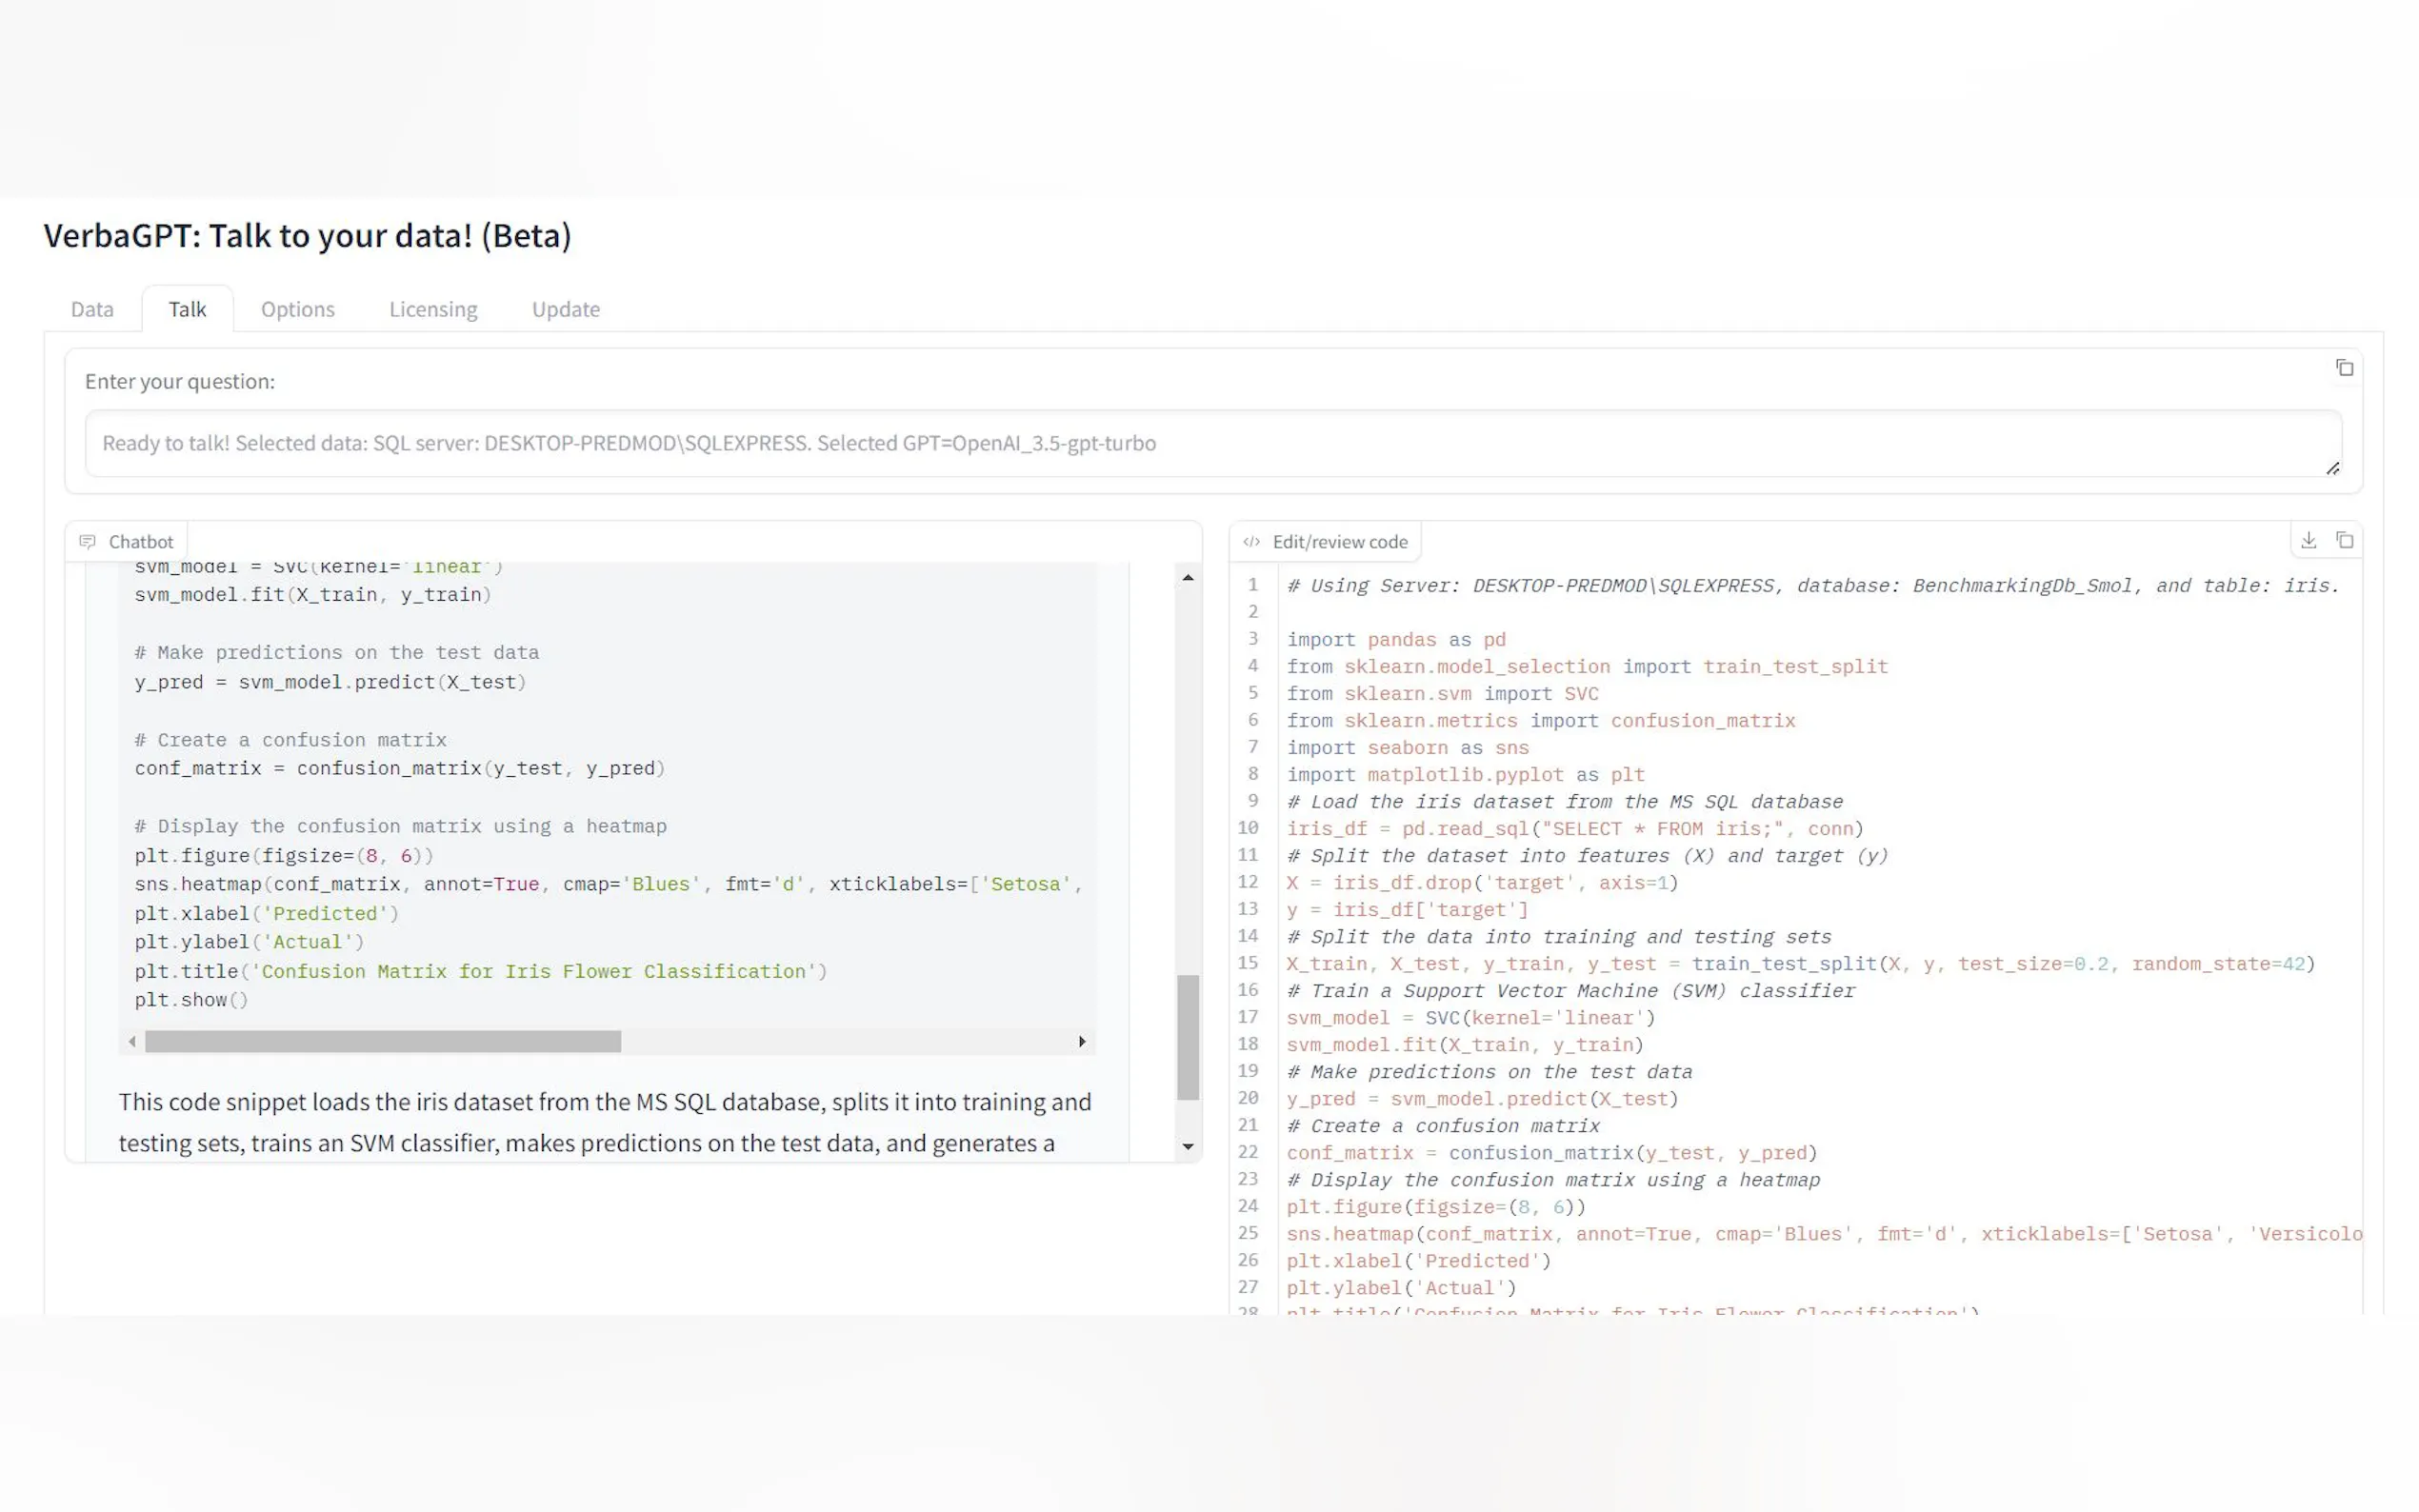Viewport: 2419px width, 1512px height.
Task: Click the right arrow of code snippet scrollbar
Action: click(1081, 1041)
